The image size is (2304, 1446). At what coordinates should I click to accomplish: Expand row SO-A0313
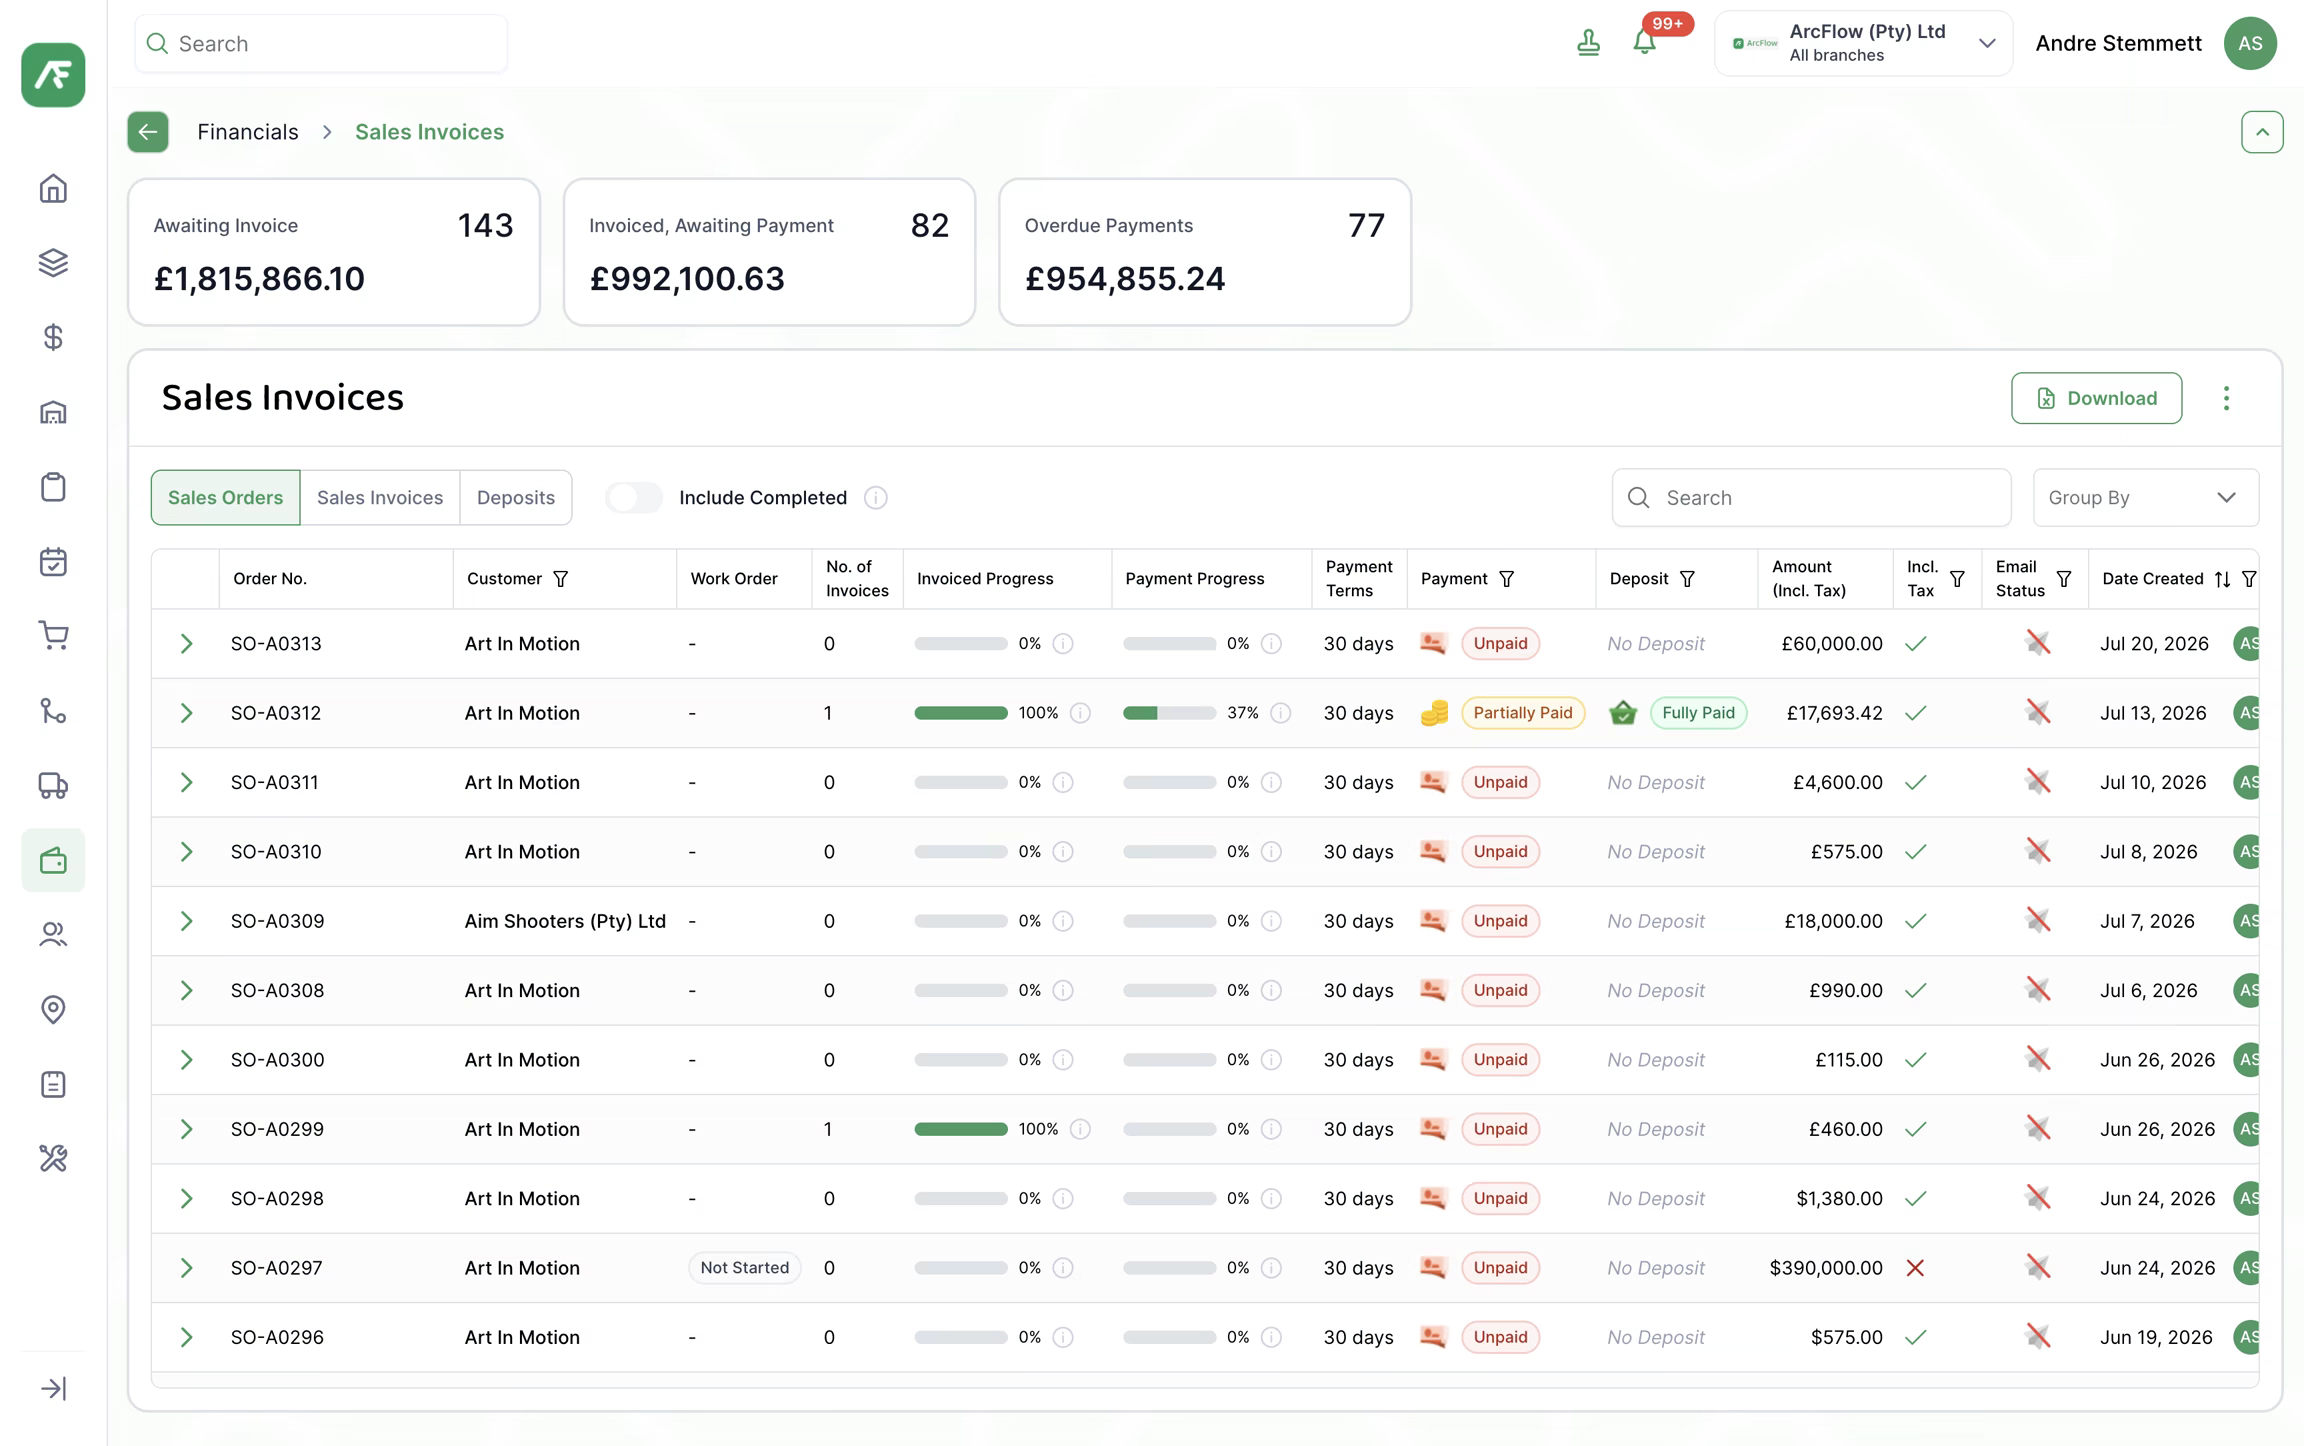point(186,644)
